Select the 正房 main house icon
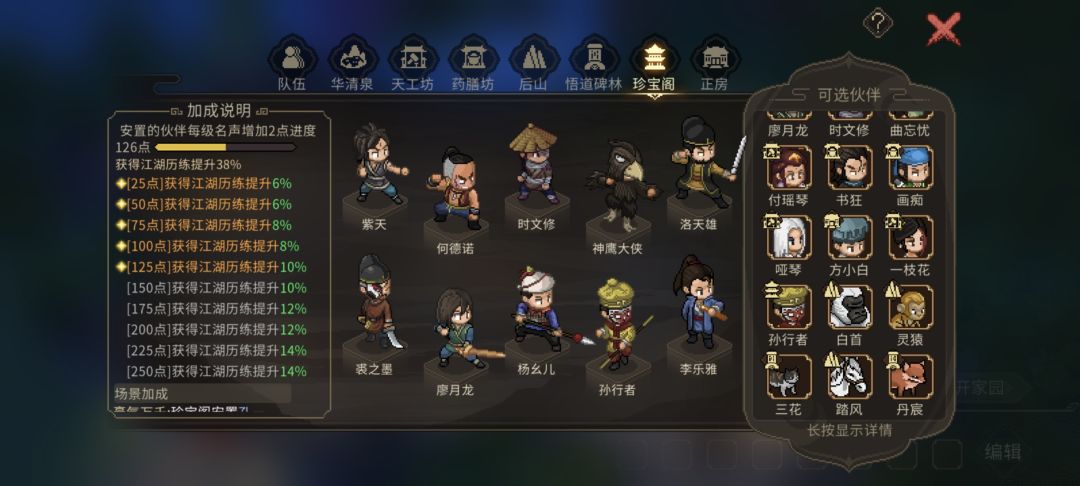Viewport: 1080px width, 486px height. (715, 58)
